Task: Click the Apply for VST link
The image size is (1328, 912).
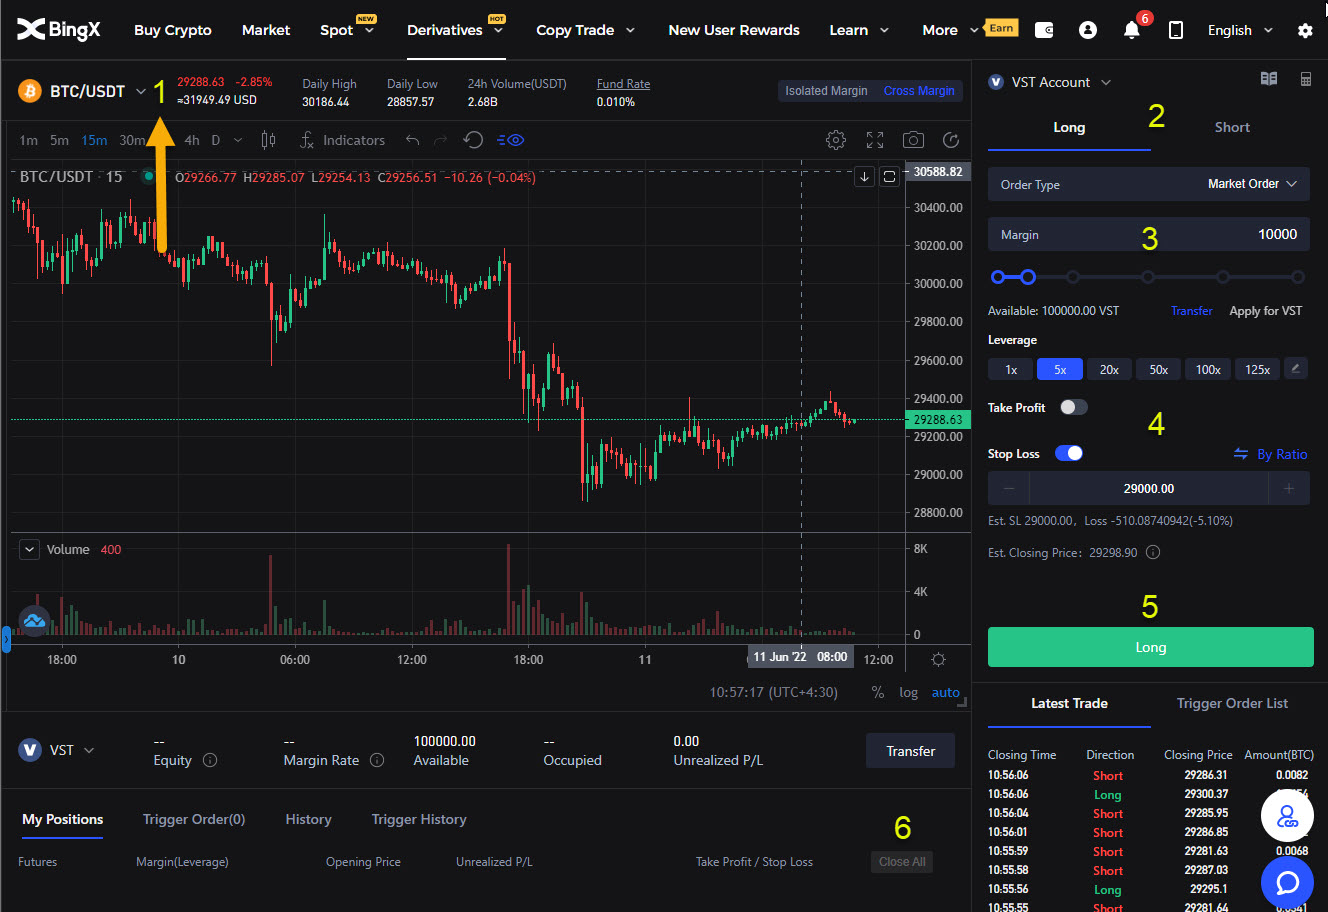Action: click(1265, 311)
